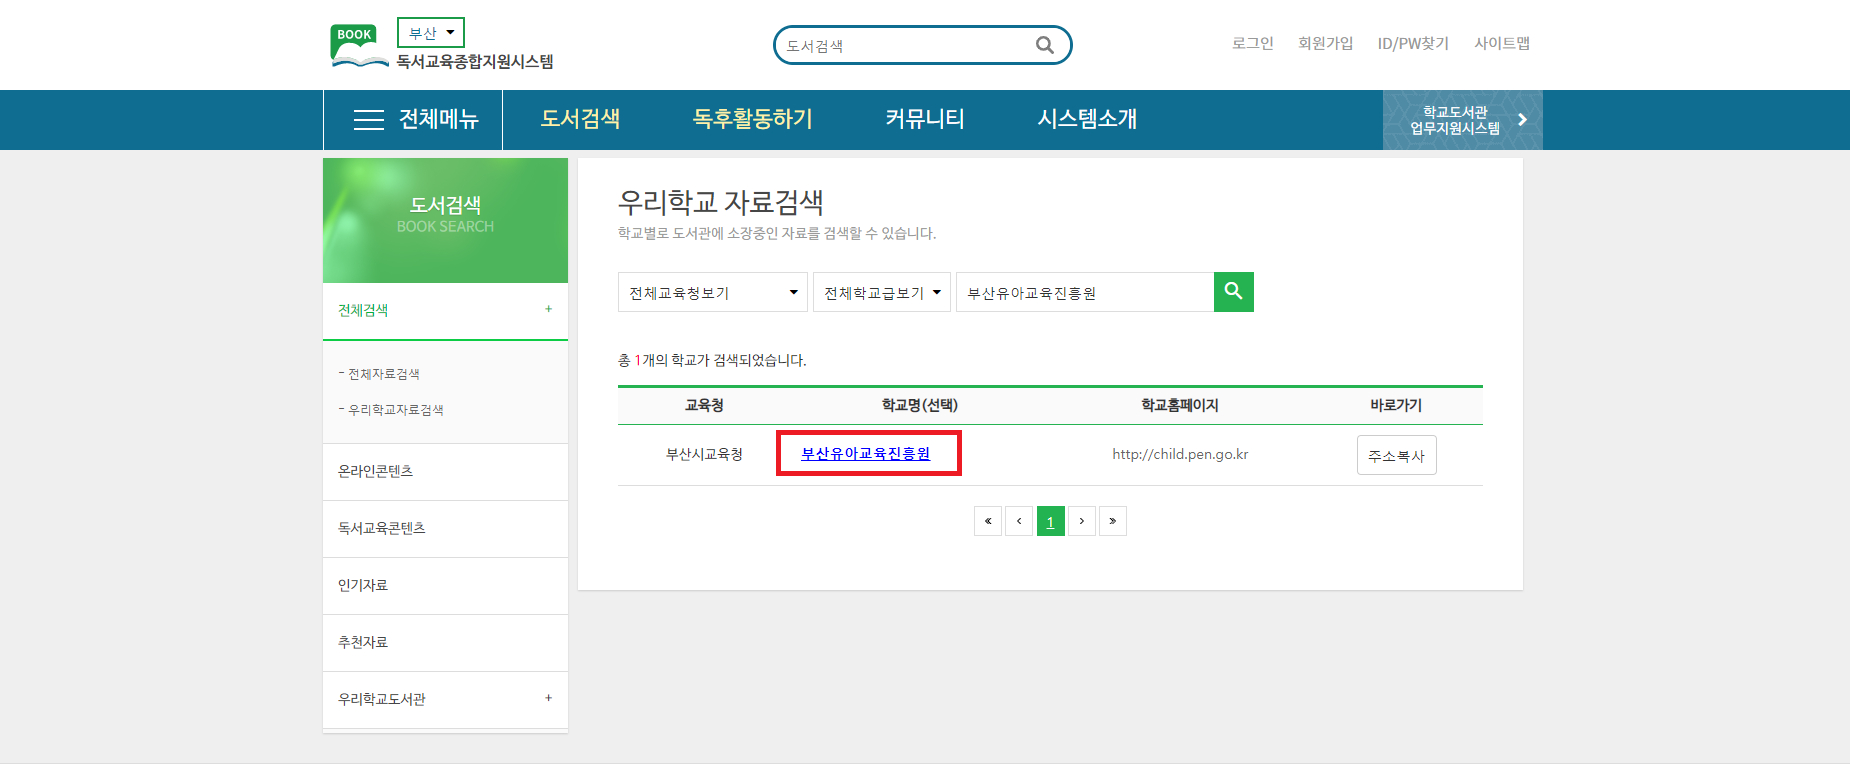Click the school name input with 부산유아교육진흥원
Image resolution: width=1850 pixels, height=768 pixels.
(1085, 292)
